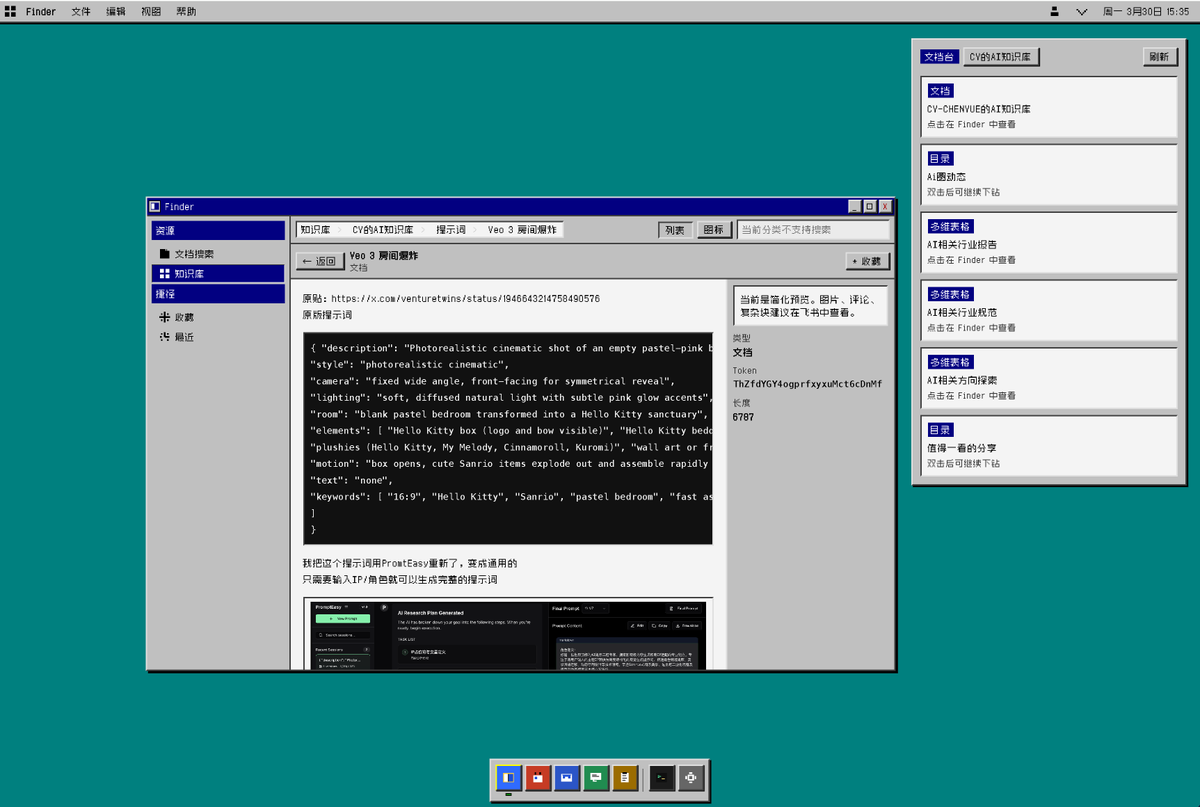
Task: Open the 编辑 menu
Action: point(116,11)
